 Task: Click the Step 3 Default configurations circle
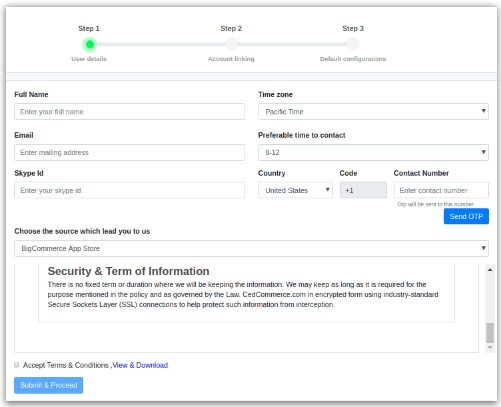tap(353, 44)
